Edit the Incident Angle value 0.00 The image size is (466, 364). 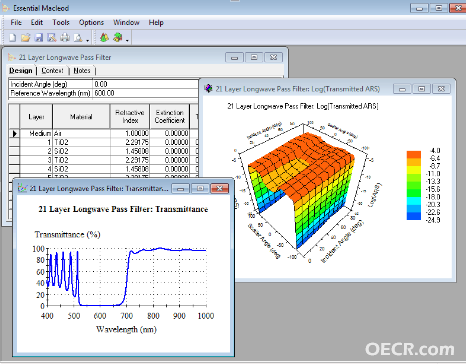point(146,84)
